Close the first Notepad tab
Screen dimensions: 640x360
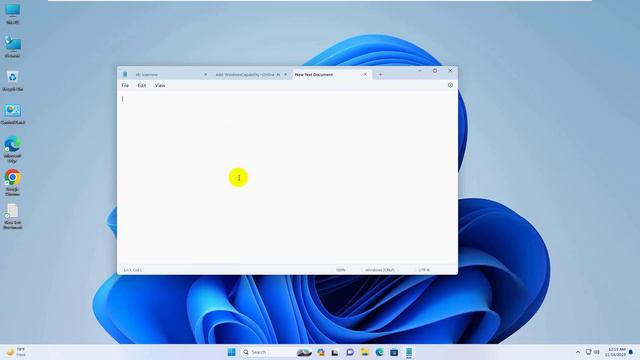pyautogui.click(x=205, y=74)
